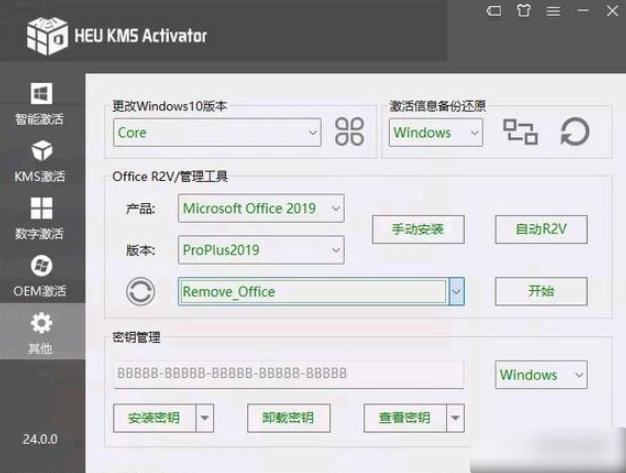Expand the 安装密钥 split arrow
Screen dimensions: 626x473
[205, 418]
